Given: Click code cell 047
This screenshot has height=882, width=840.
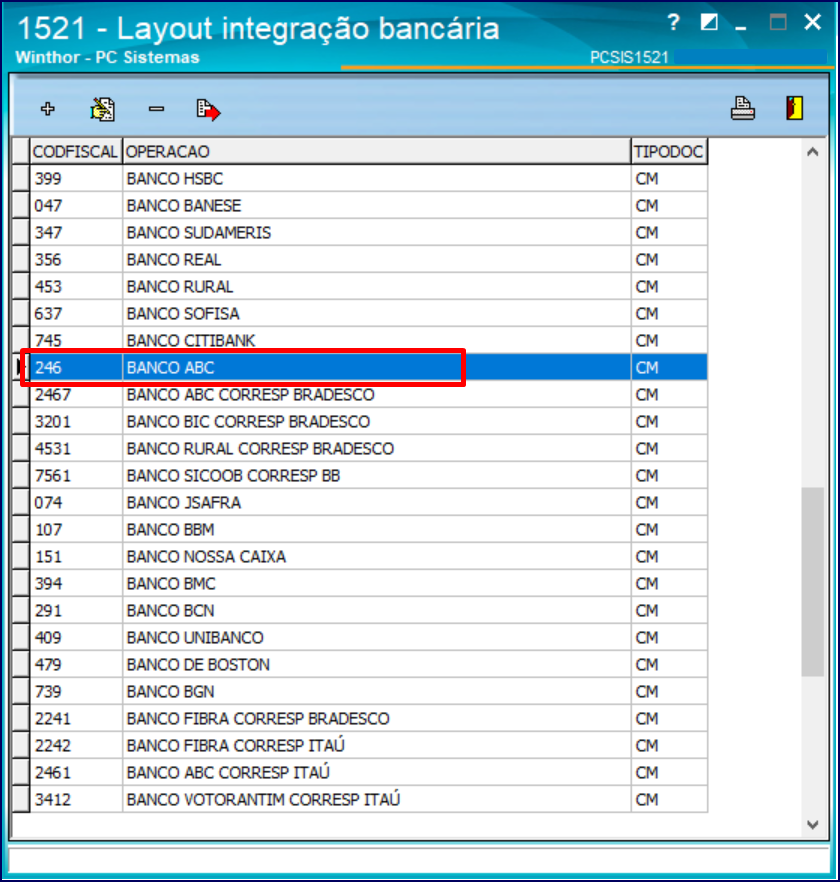Looking at the screenshot, I should coord(76,206).
